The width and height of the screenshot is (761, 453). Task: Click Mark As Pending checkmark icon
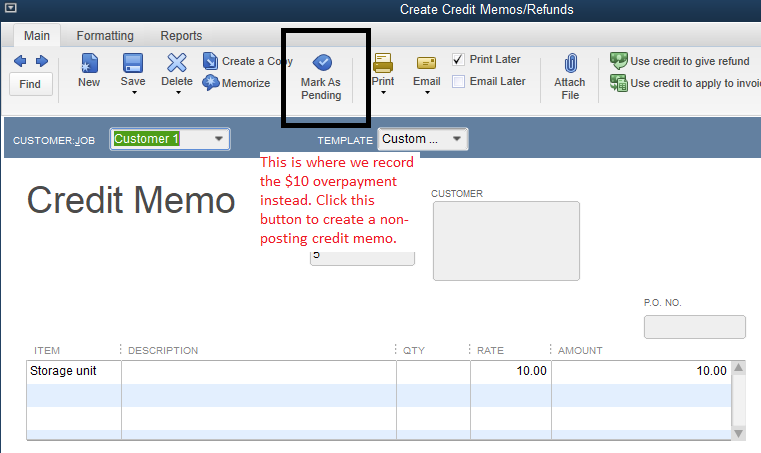click(322, 62)
